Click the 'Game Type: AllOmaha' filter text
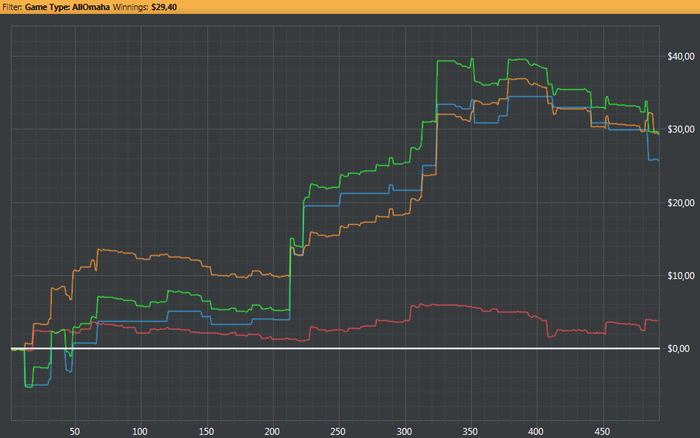 pos(67,7)
